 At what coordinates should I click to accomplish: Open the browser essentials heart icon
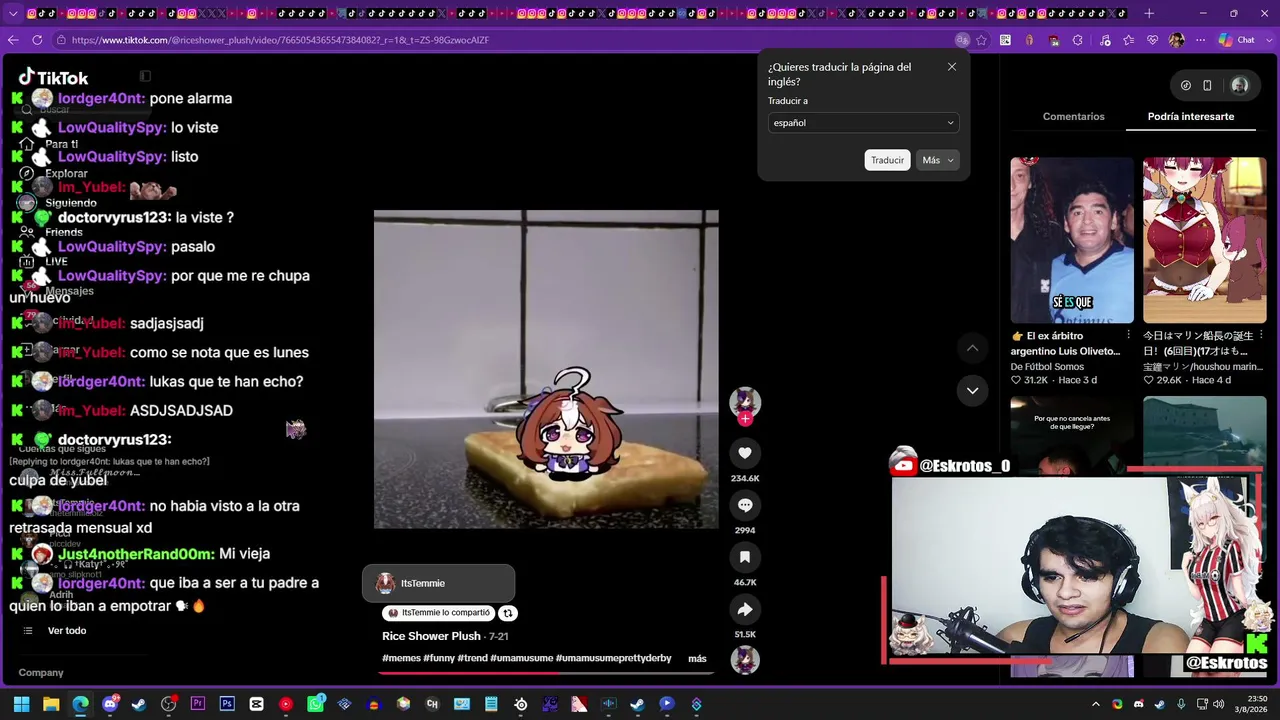coord(1153,40)
